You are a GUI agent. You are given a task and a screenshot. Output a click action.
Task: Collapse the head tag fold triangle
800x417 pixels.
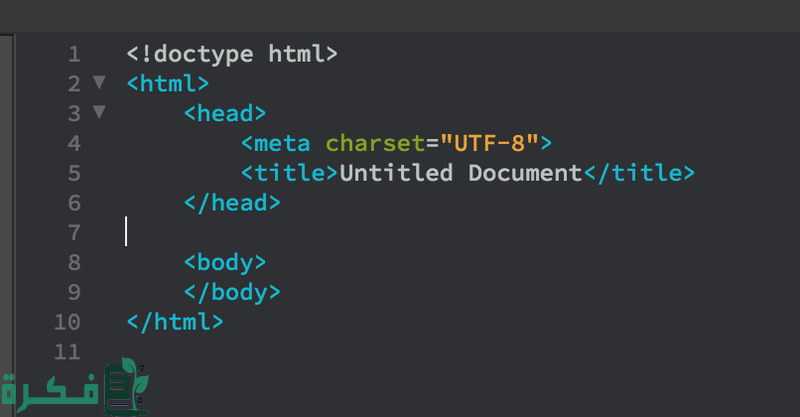coord(98,112)
